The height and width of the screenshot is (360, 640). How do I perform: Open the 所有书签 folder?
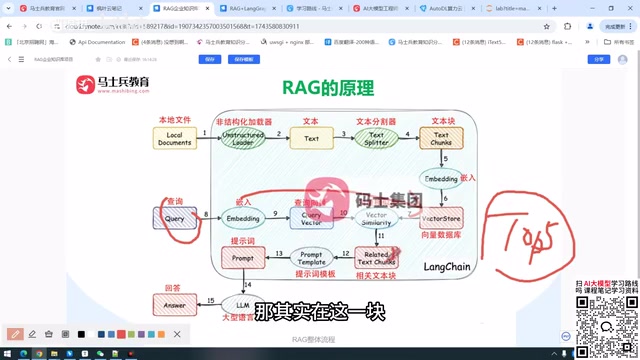619,42
